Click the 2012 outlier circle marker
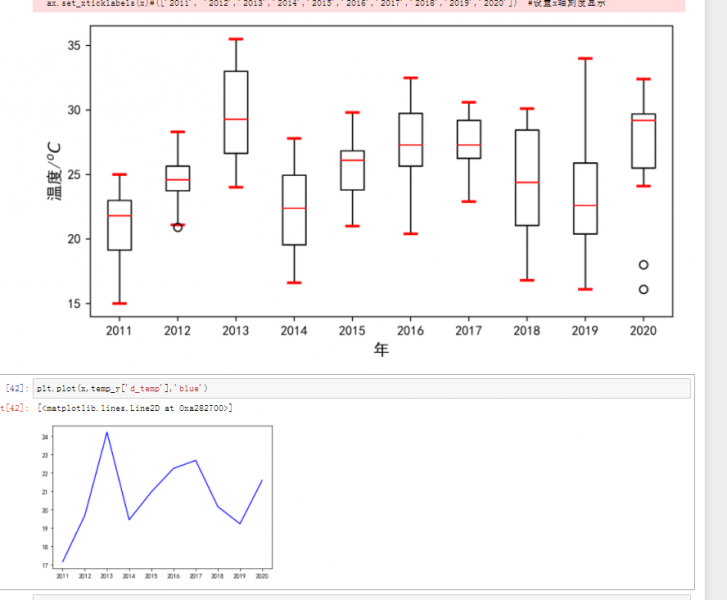Image resolution: width=727 pixels, height=600 pixels. point(177,227)
